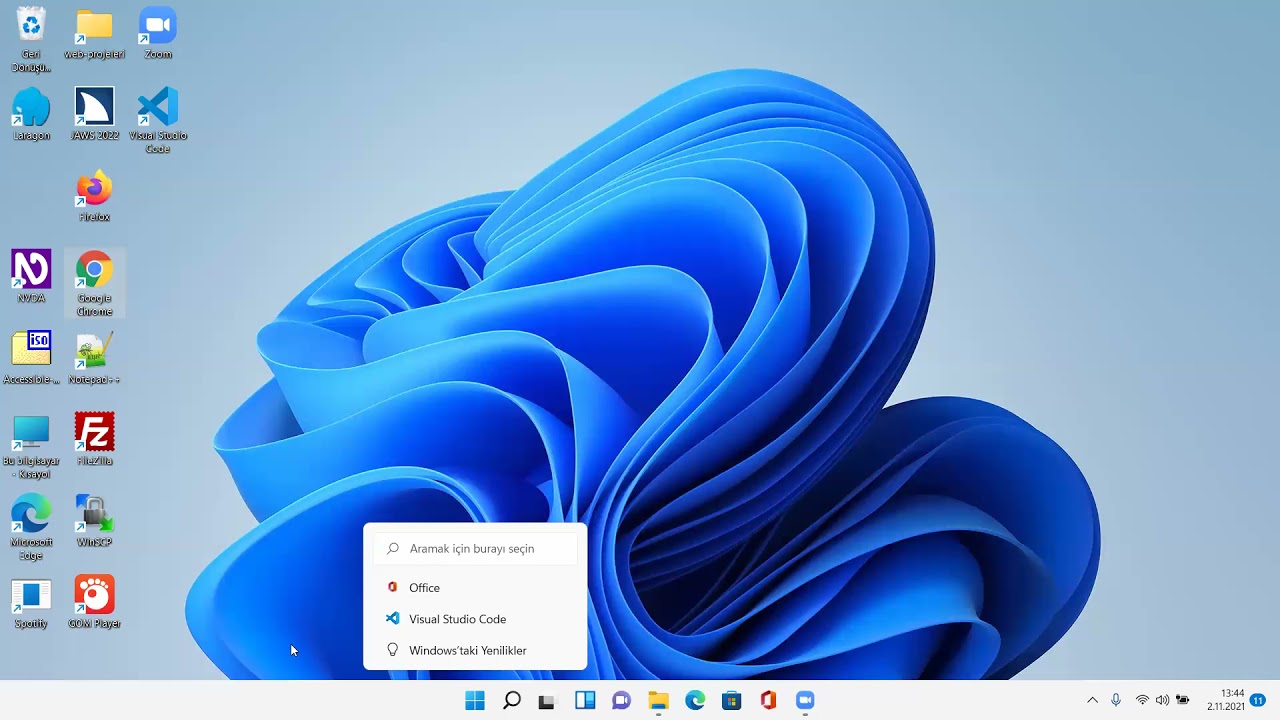
Task: Select the JAWS 2022 desktop shortcut
Action: pyautogui.click(x=94, y=114)
